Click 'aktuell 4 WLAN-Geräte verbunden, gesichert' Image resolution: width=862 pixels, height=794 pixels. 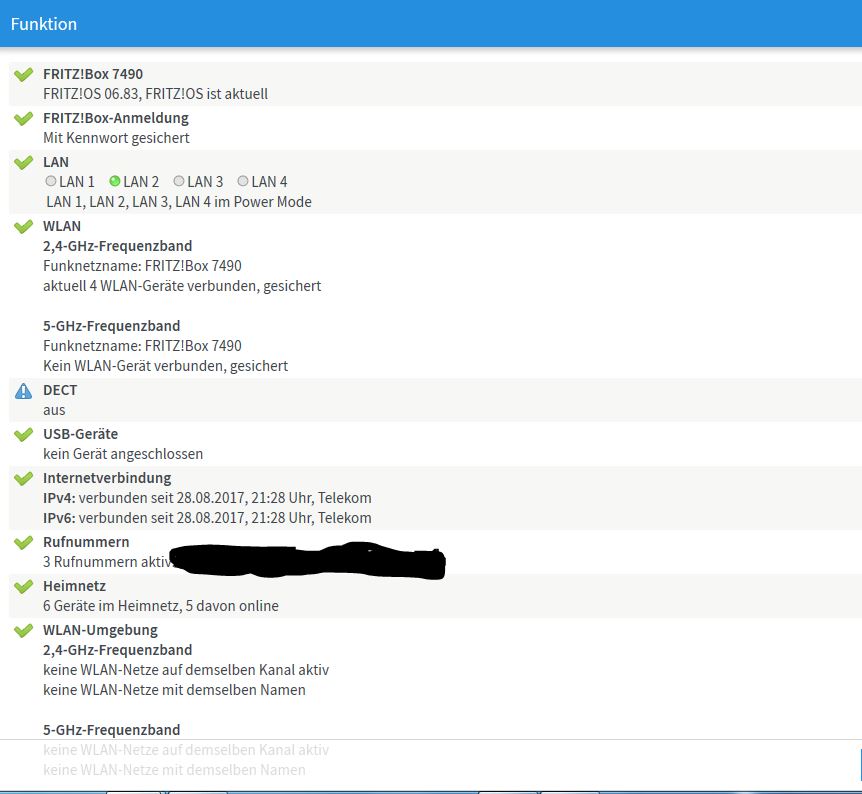click(182, 286)
